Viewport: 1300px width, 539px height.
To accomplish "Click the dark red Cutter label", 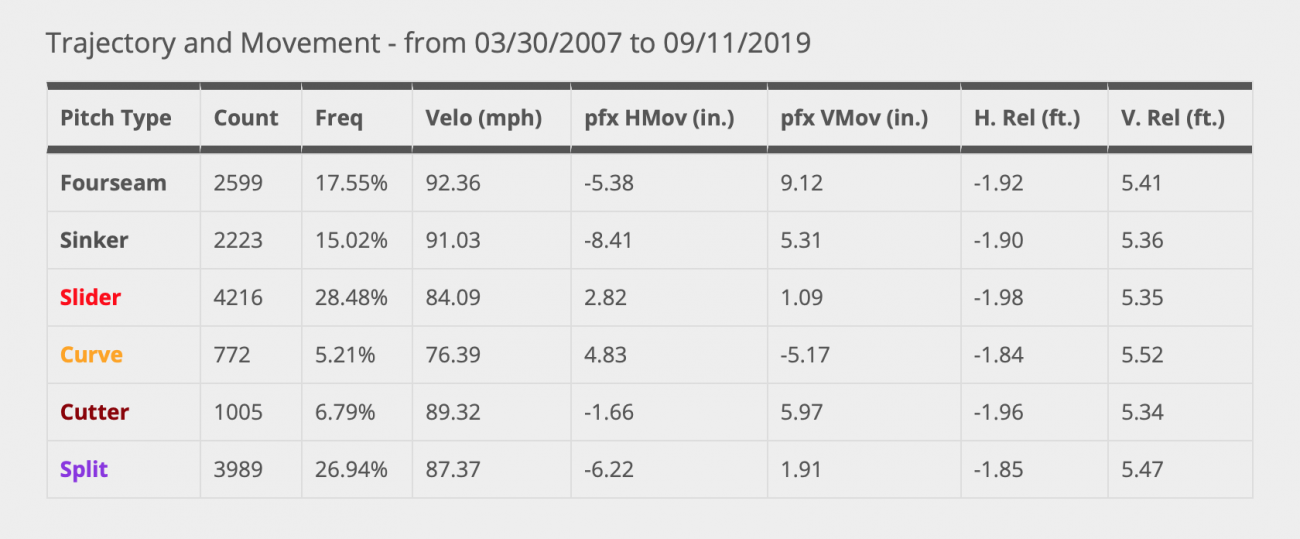I will tap(94, 412).
